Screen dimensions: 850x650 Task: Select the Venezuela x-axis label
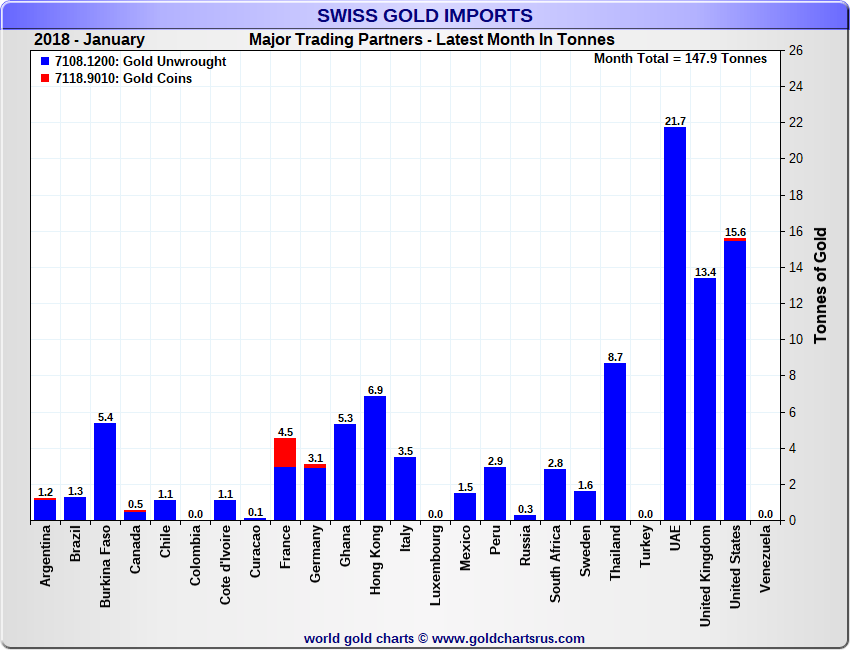pos(765,558)
